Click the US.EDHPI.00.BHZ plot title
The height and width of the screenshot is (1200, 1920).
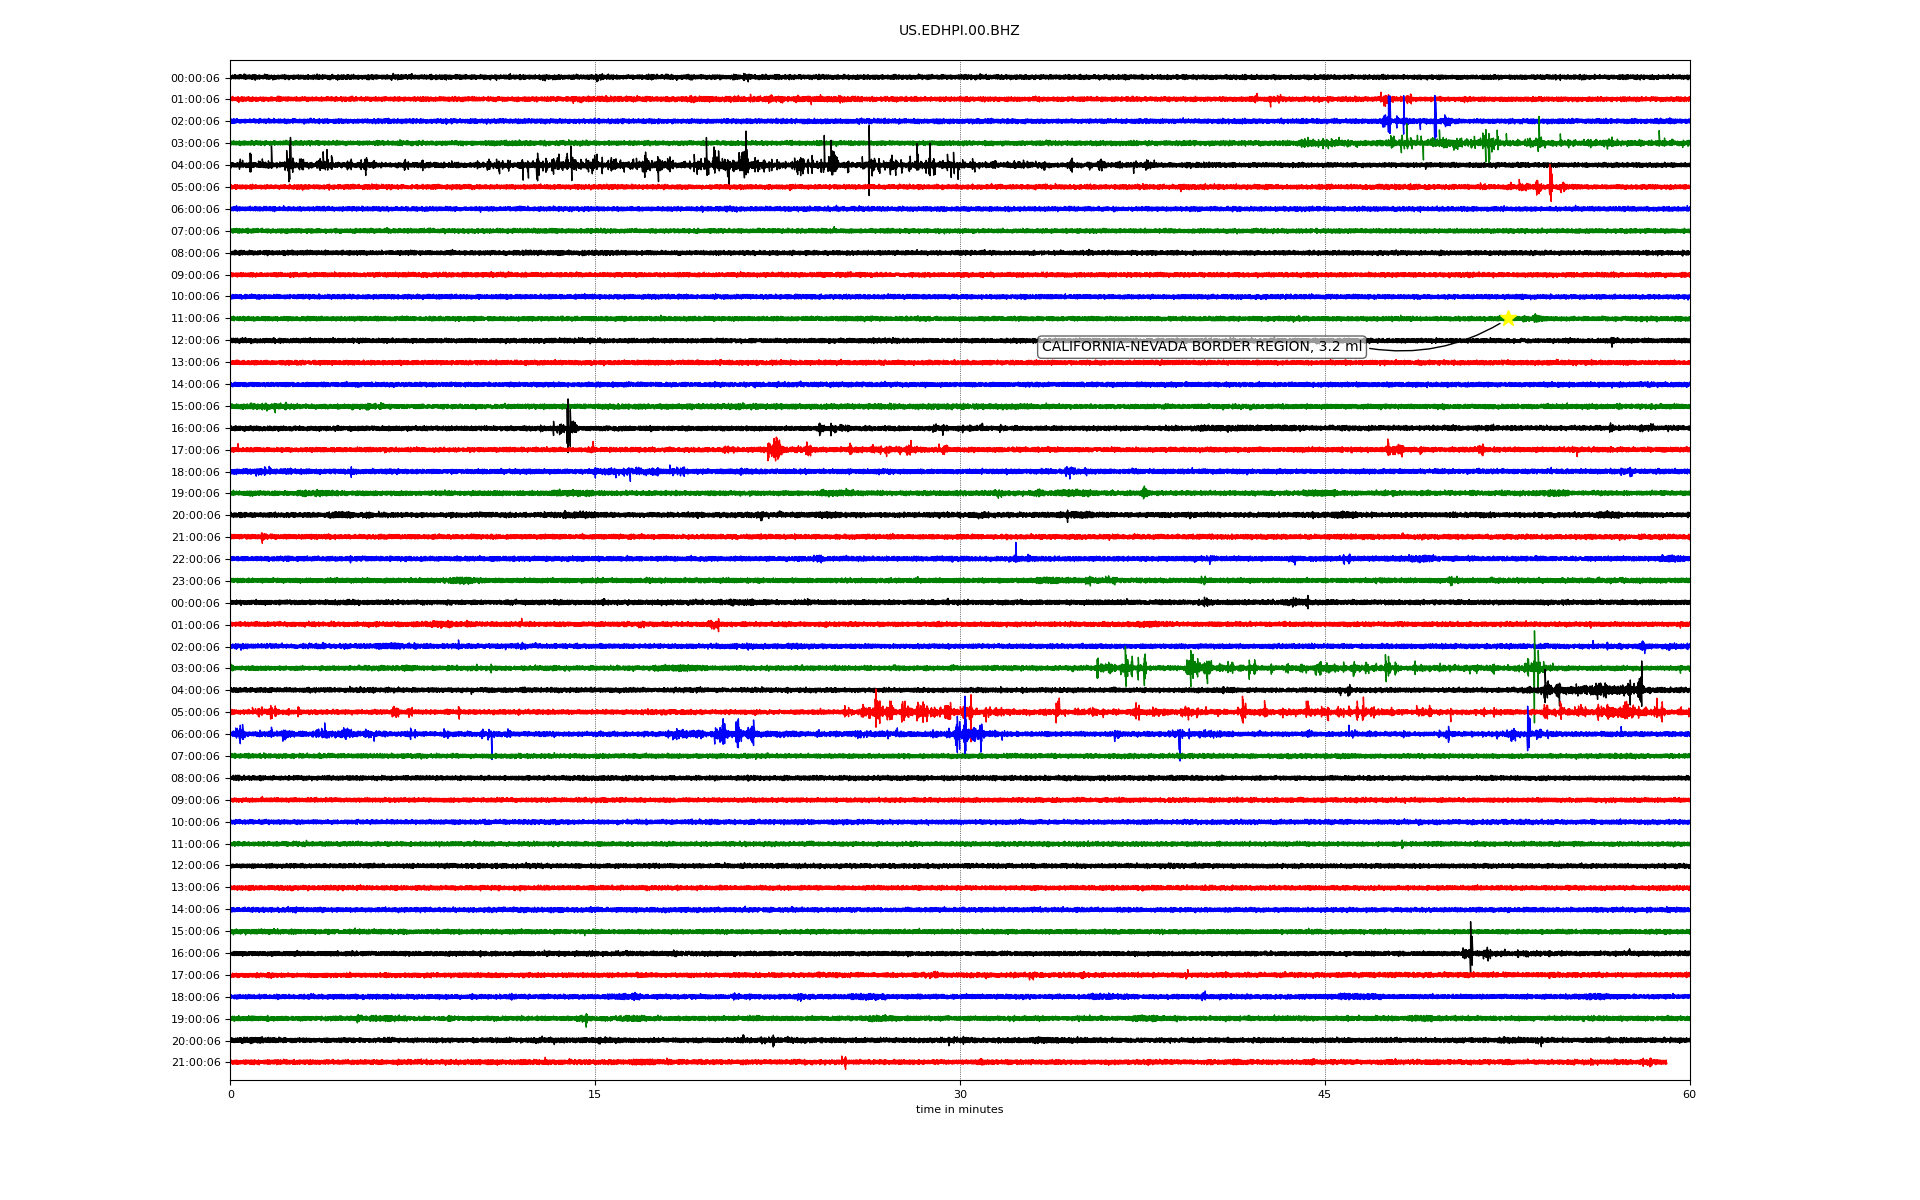[959, 31]
